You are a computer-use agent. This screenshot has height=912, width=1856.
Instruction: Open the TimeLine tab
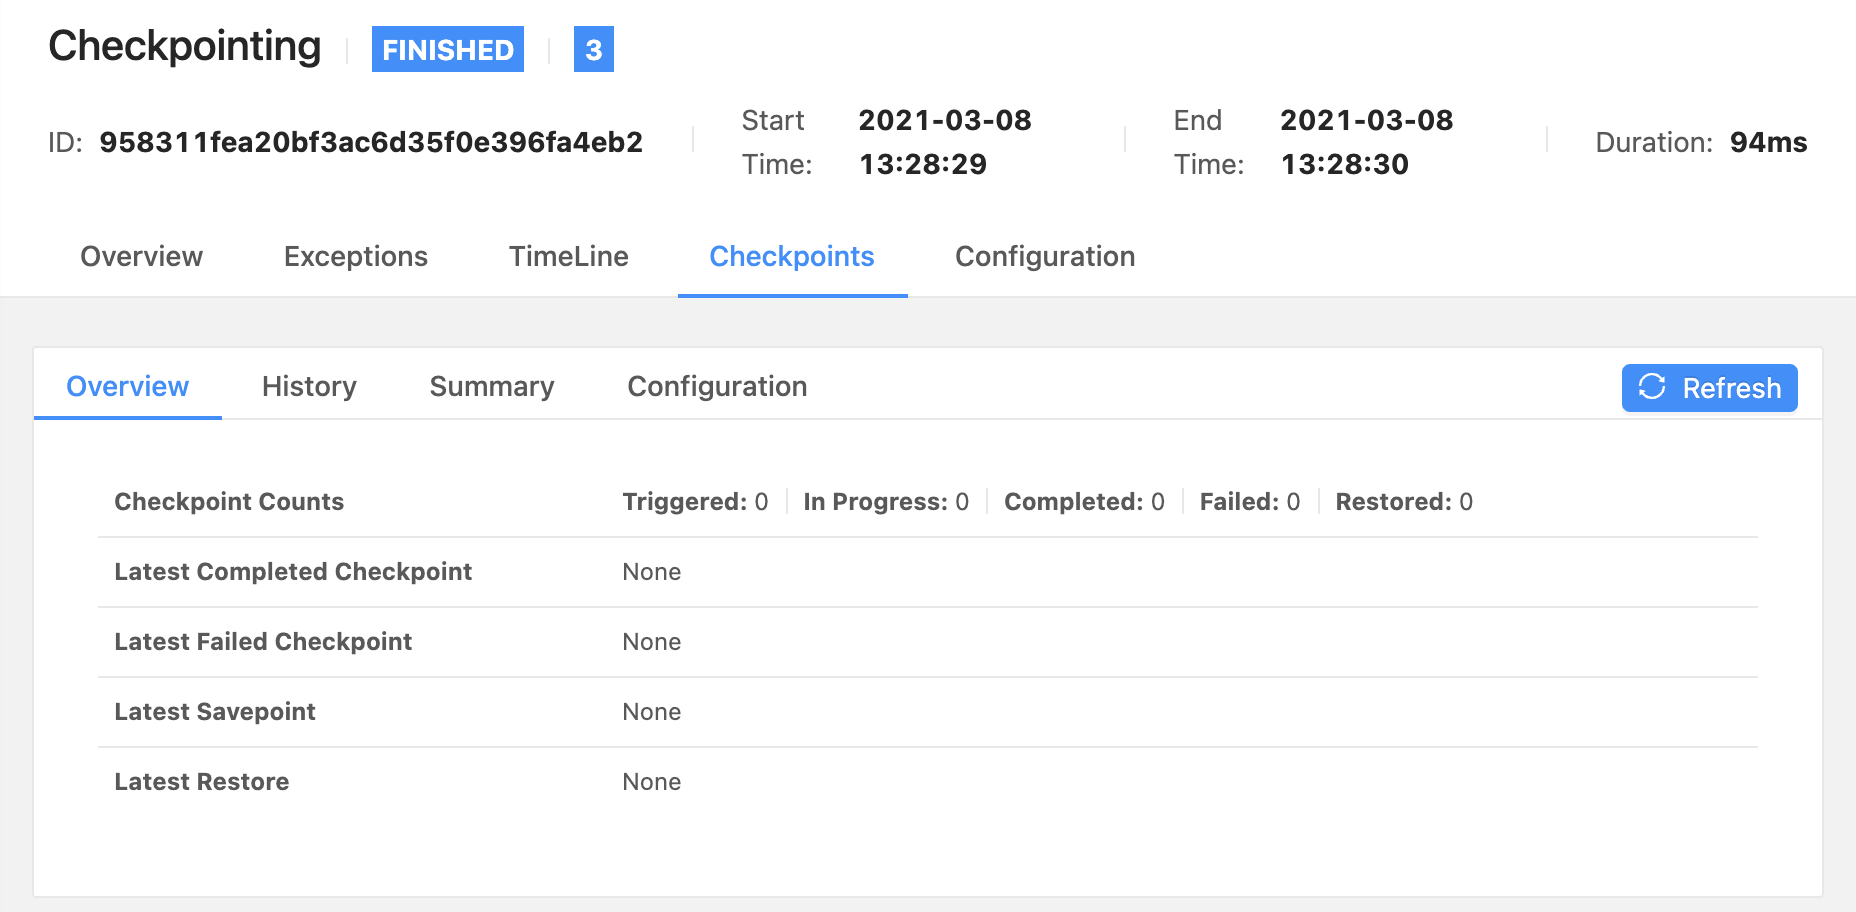click(x=568, y=257)
